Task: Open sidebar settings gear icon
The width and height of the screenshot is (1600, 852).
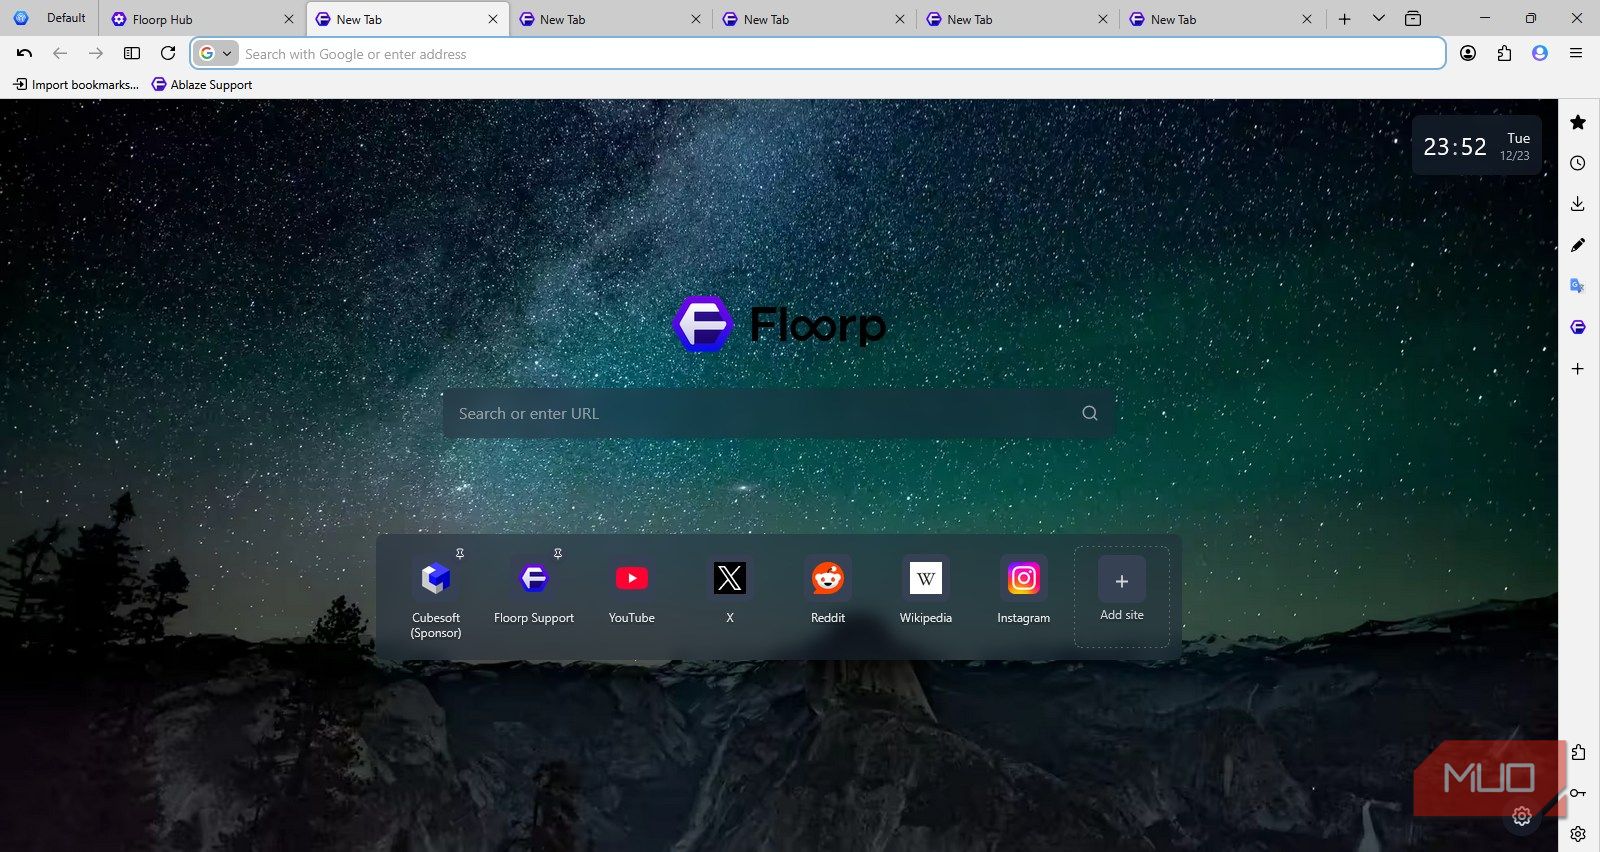Action: [1578, 834]
